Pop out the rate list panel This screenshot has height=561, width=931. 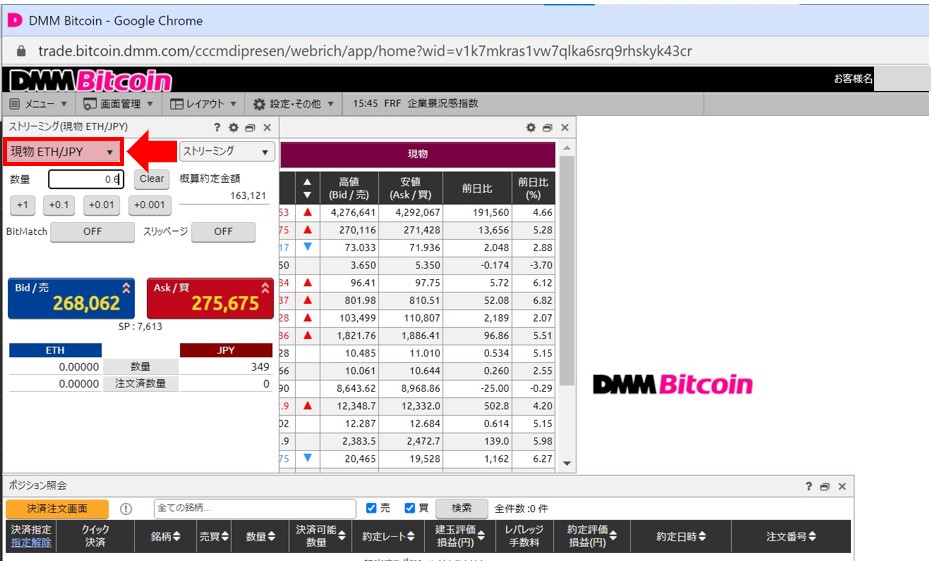pyautogui.click(x=547, y=128)
